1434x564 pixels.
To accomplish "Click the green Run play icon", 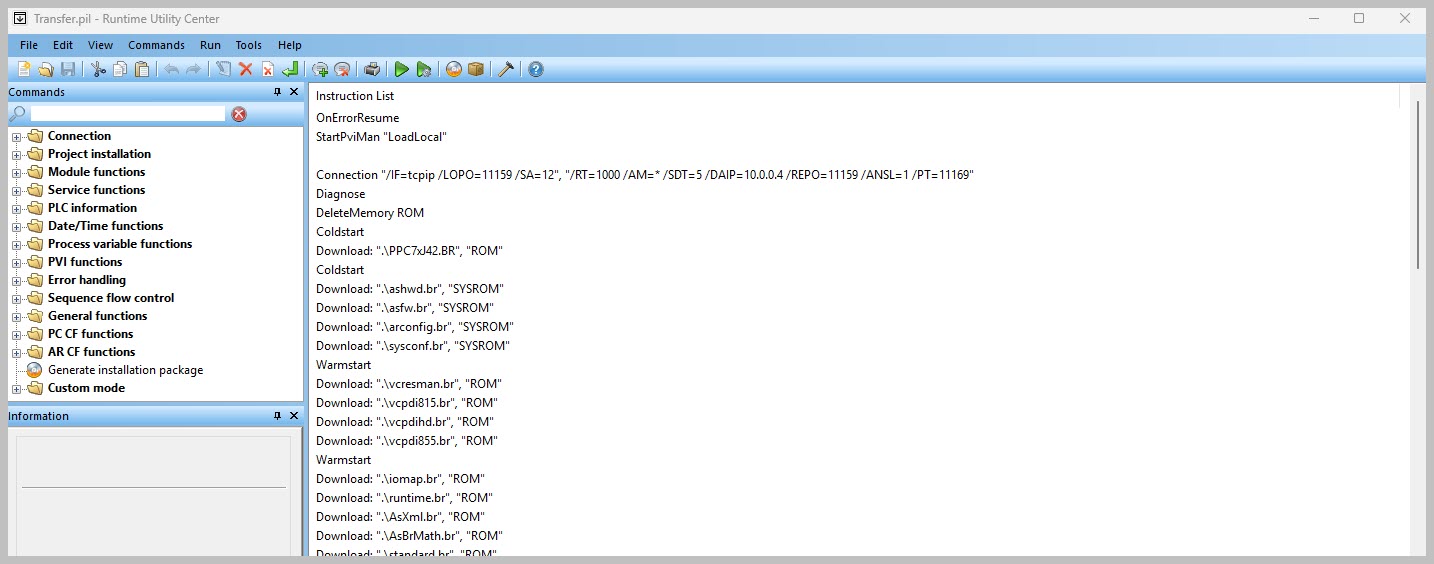I will tap(401, 69).
